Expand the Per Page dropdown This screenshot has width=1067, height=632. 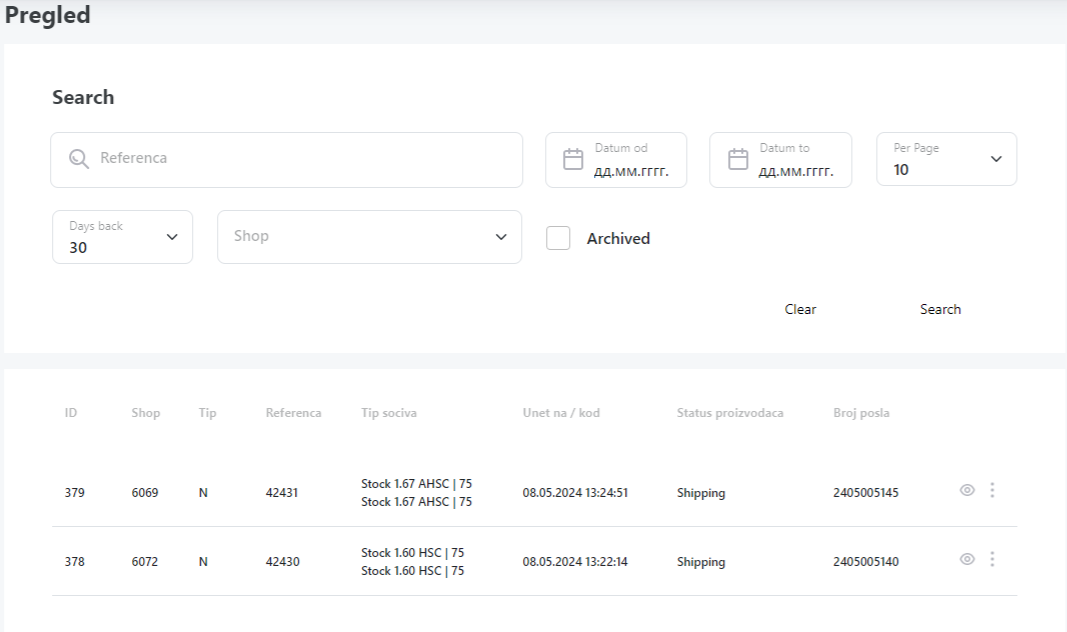946,160
